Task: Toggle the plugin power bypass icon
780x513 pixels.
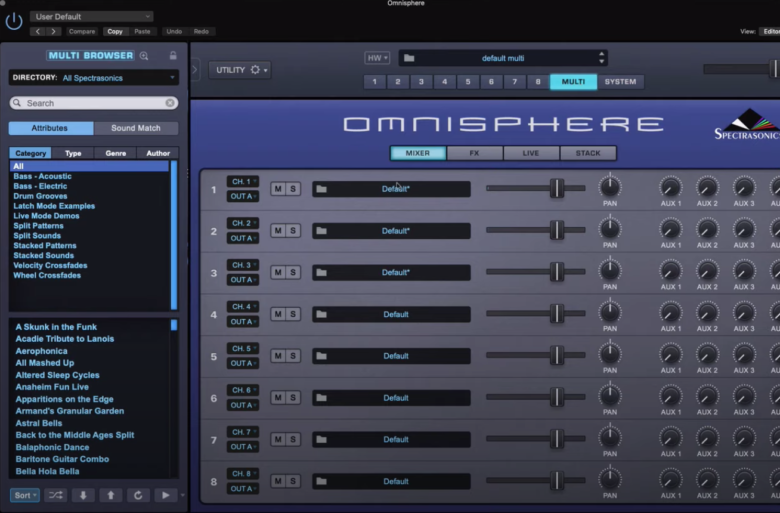Action: click(14, 21)
